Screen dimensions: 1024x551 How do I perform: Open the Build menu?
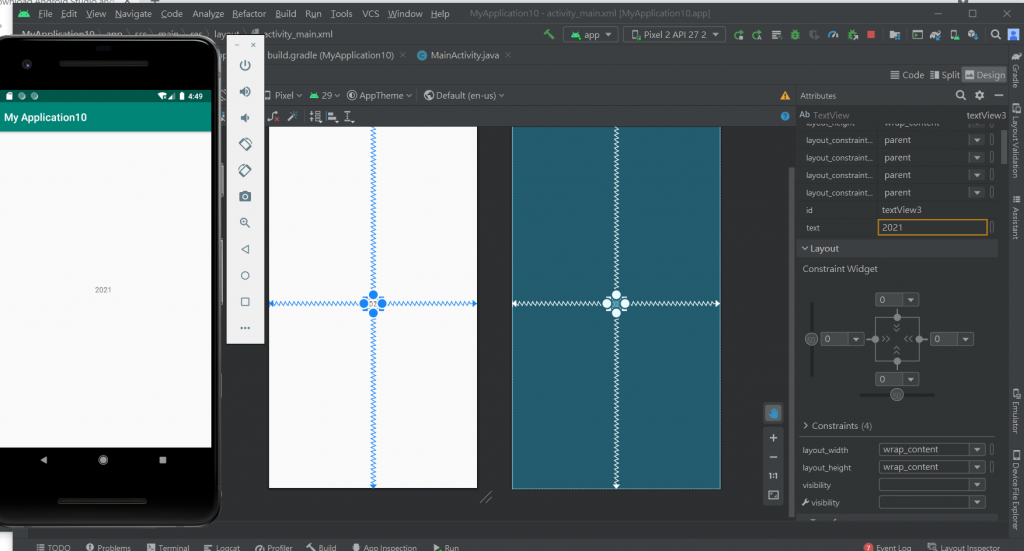coord(285,14)
